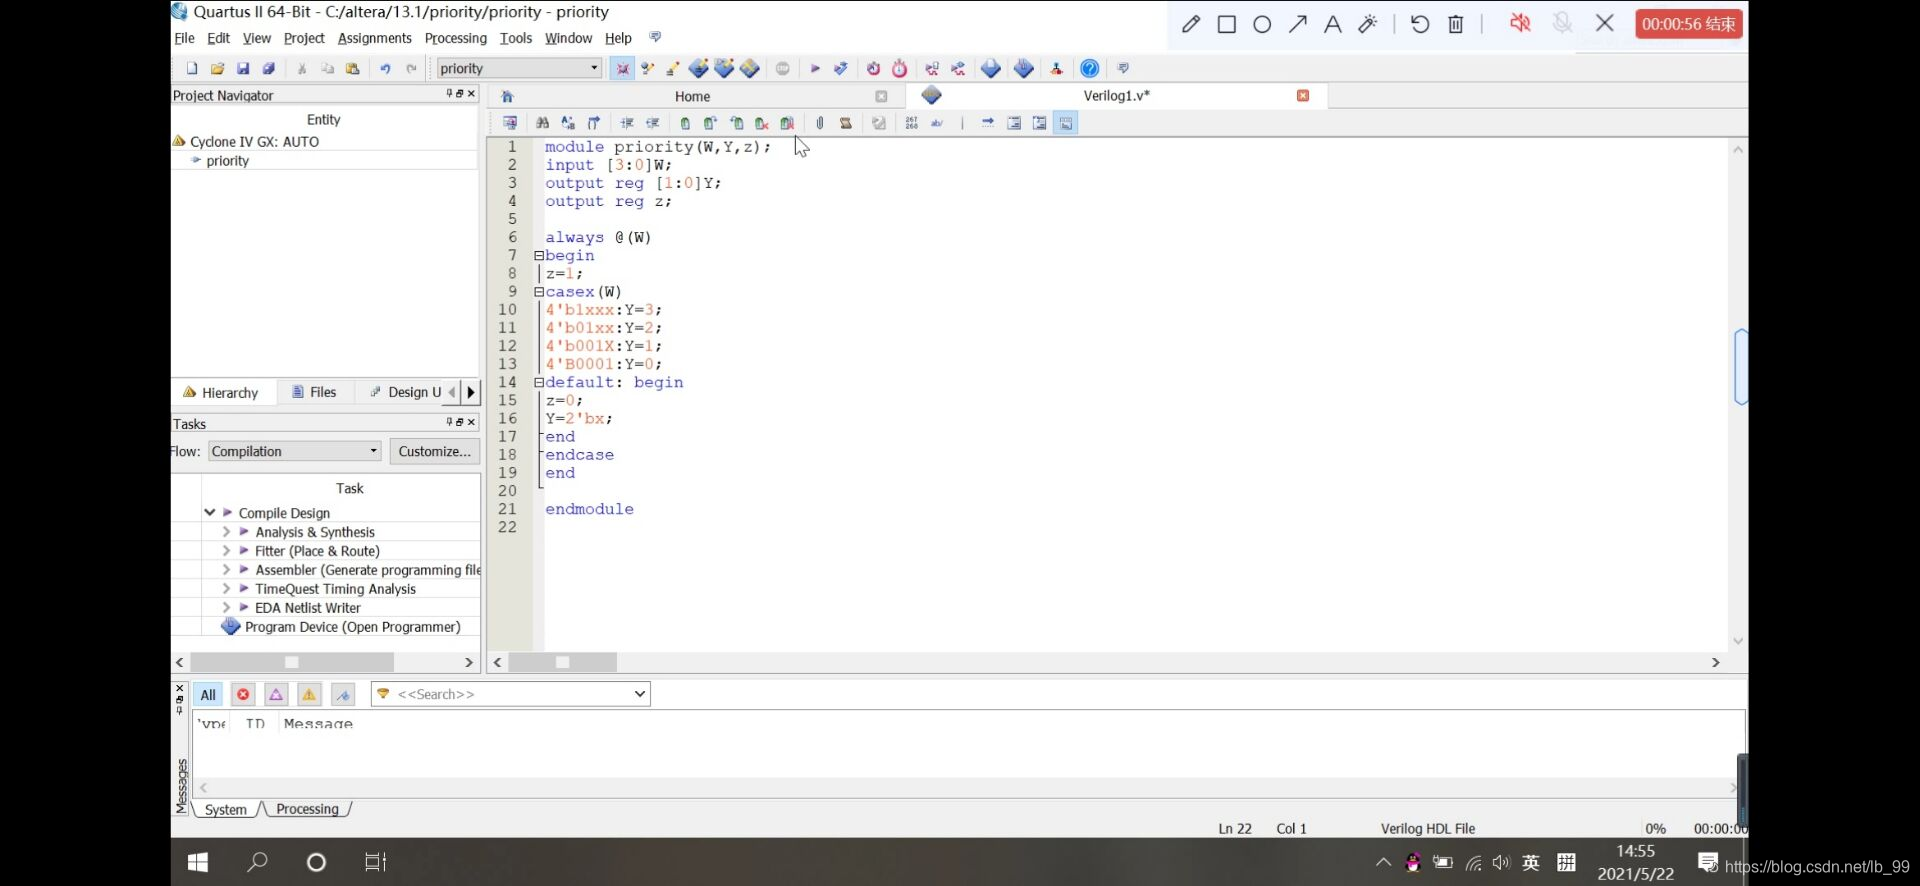1920x886 pixels.
Task: Click the Decrease Indent icon
Action: 653,123
